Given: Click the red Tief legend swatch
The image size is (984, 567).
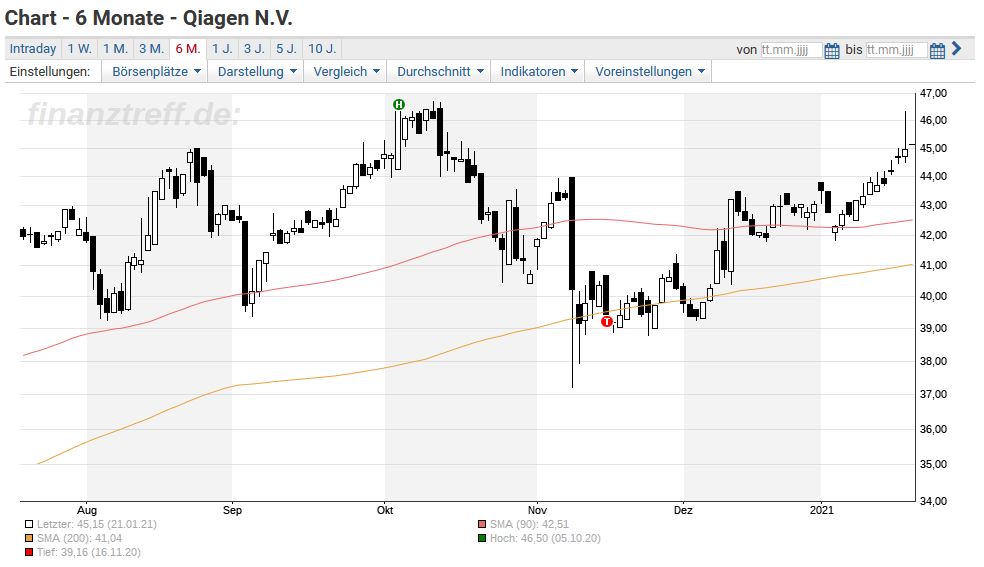Looking at the screenshot, I should (29, 553).
